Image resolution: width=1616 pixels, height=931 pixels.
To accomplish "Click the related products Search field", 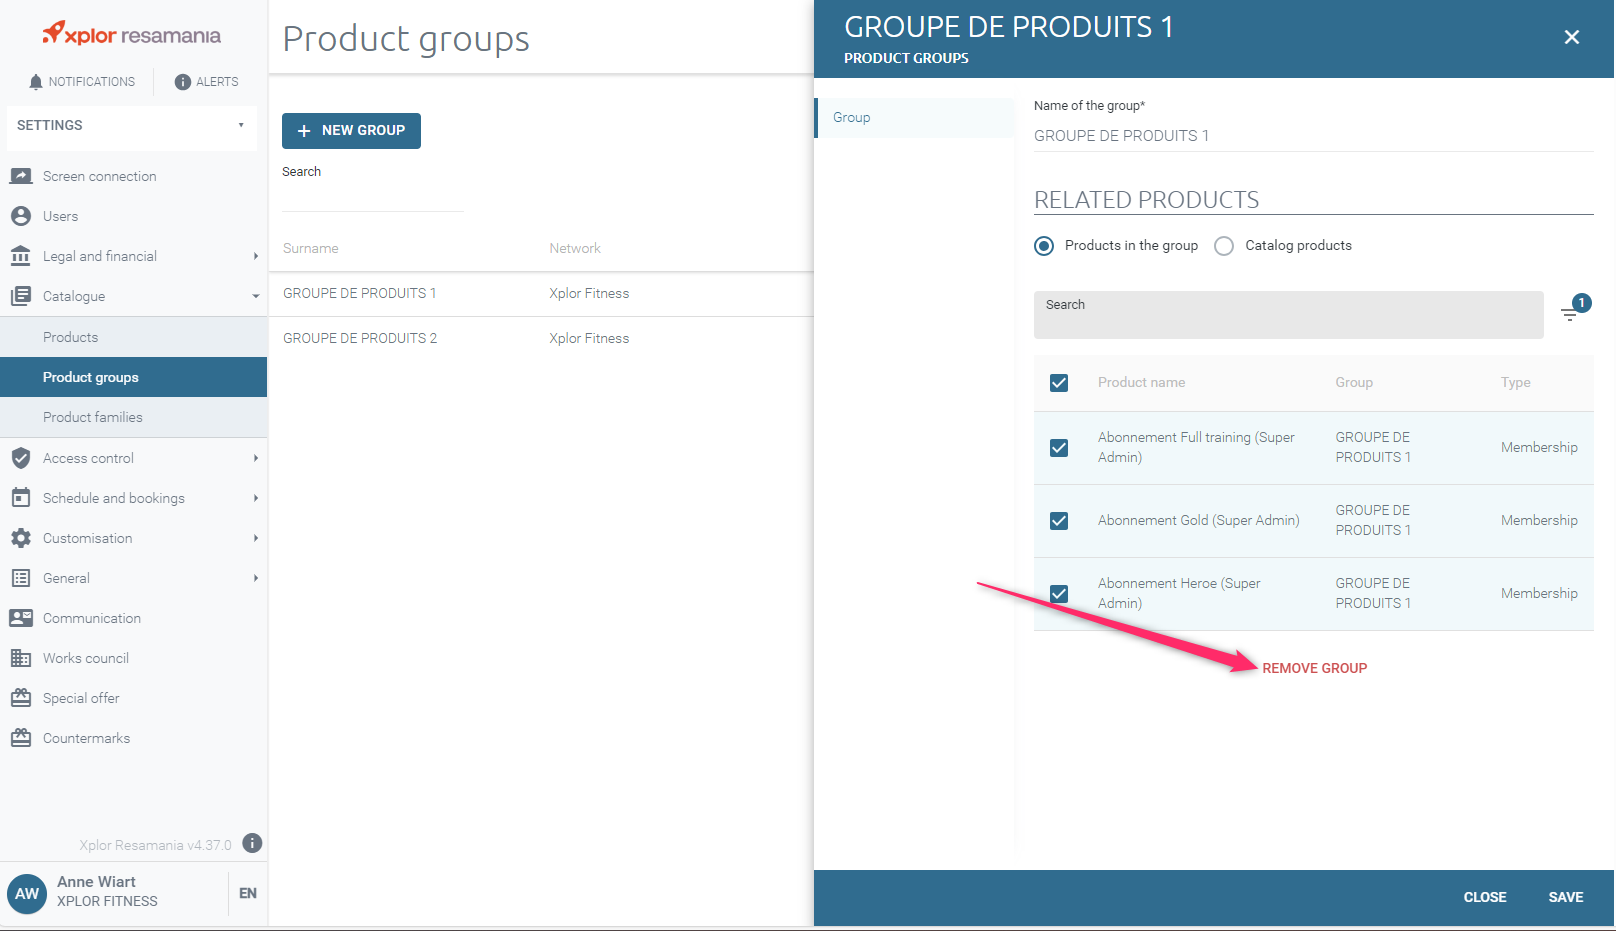I will [1288, 316].
